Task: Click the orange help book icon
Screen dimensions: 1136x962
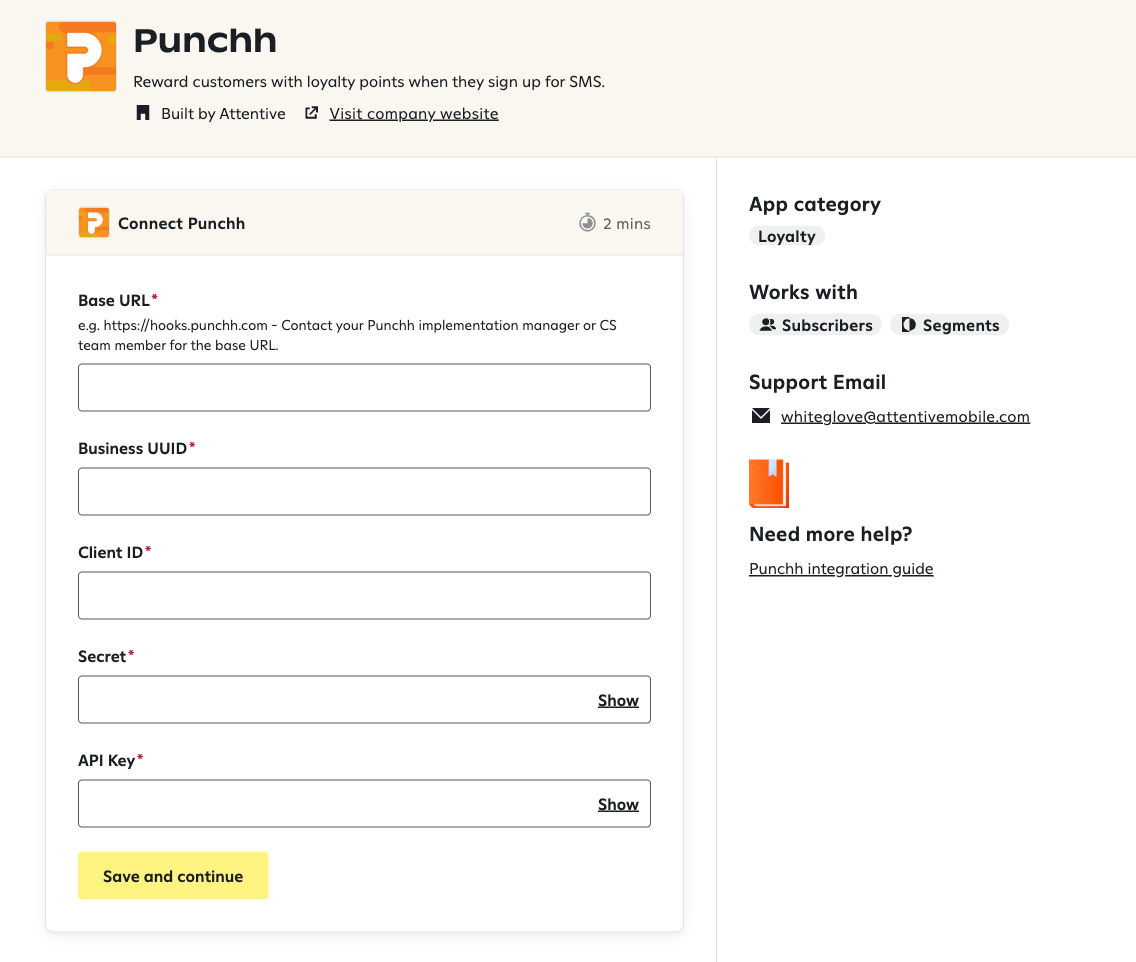Action: (x=769, y=483)
